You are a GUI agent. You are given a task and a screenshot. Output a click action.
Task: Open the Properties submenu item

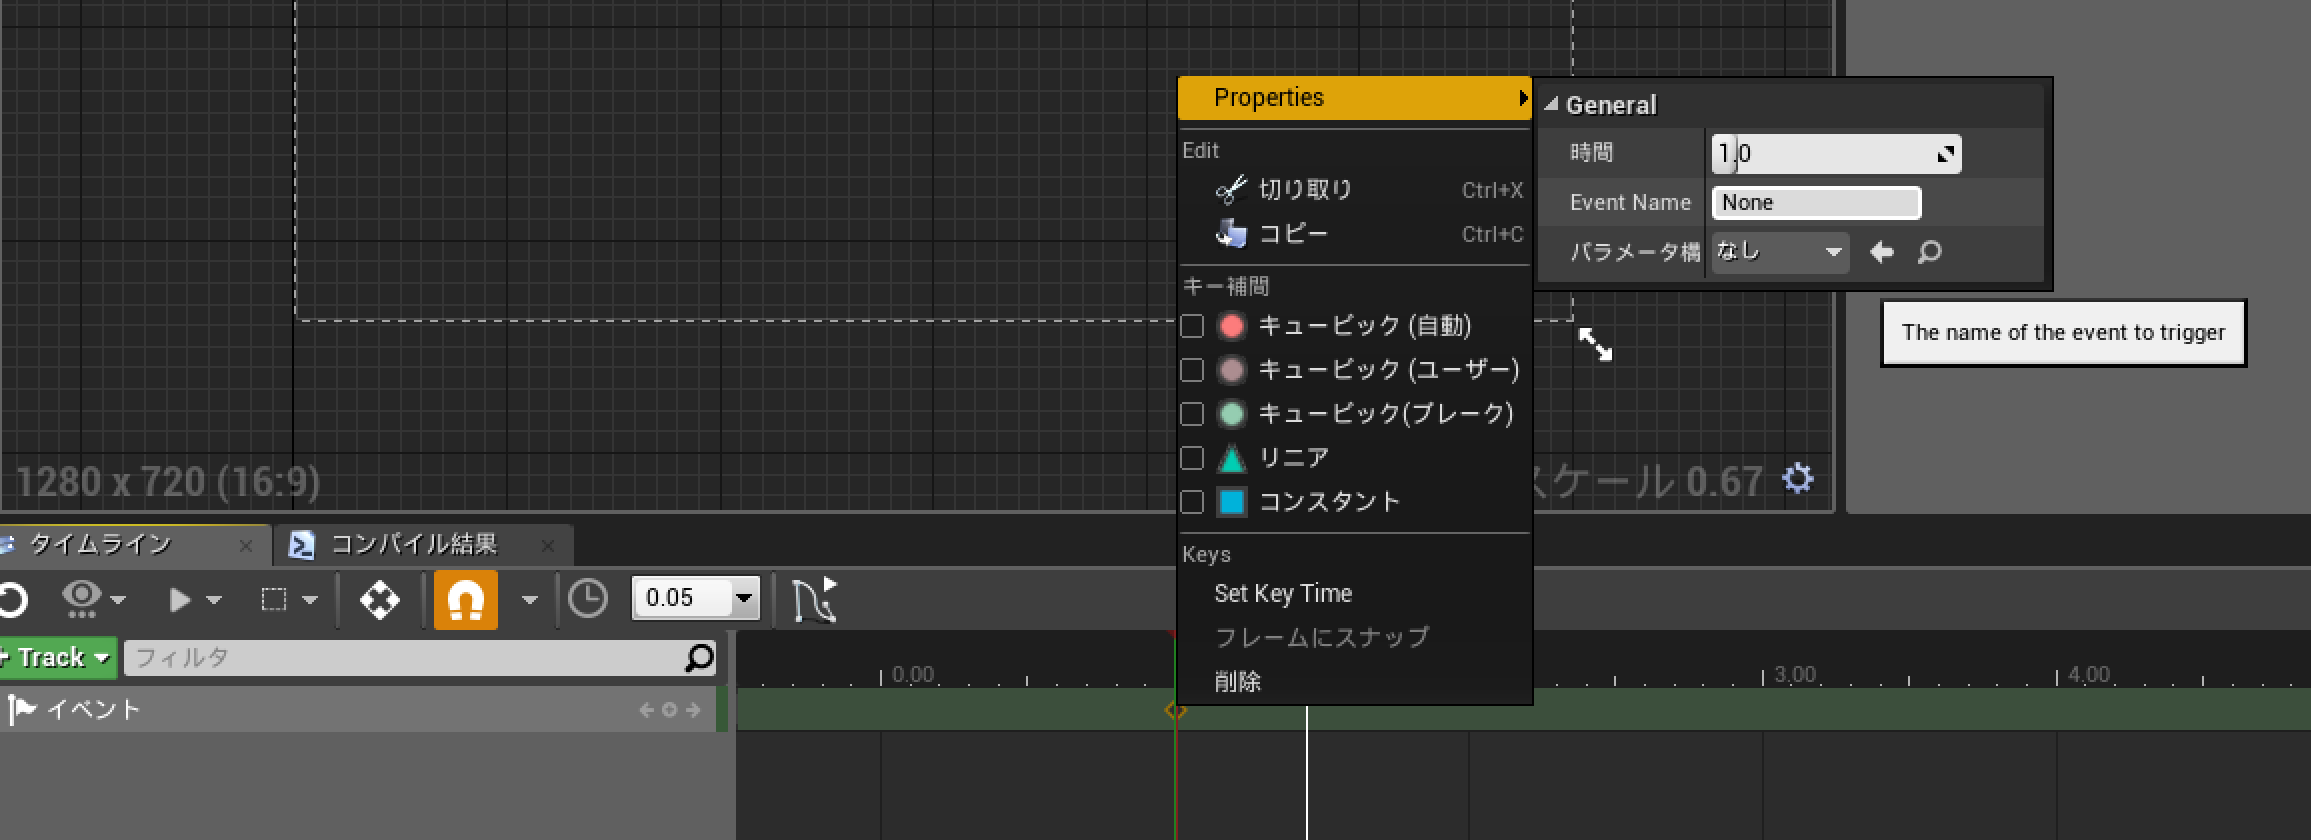[1354, 98]
